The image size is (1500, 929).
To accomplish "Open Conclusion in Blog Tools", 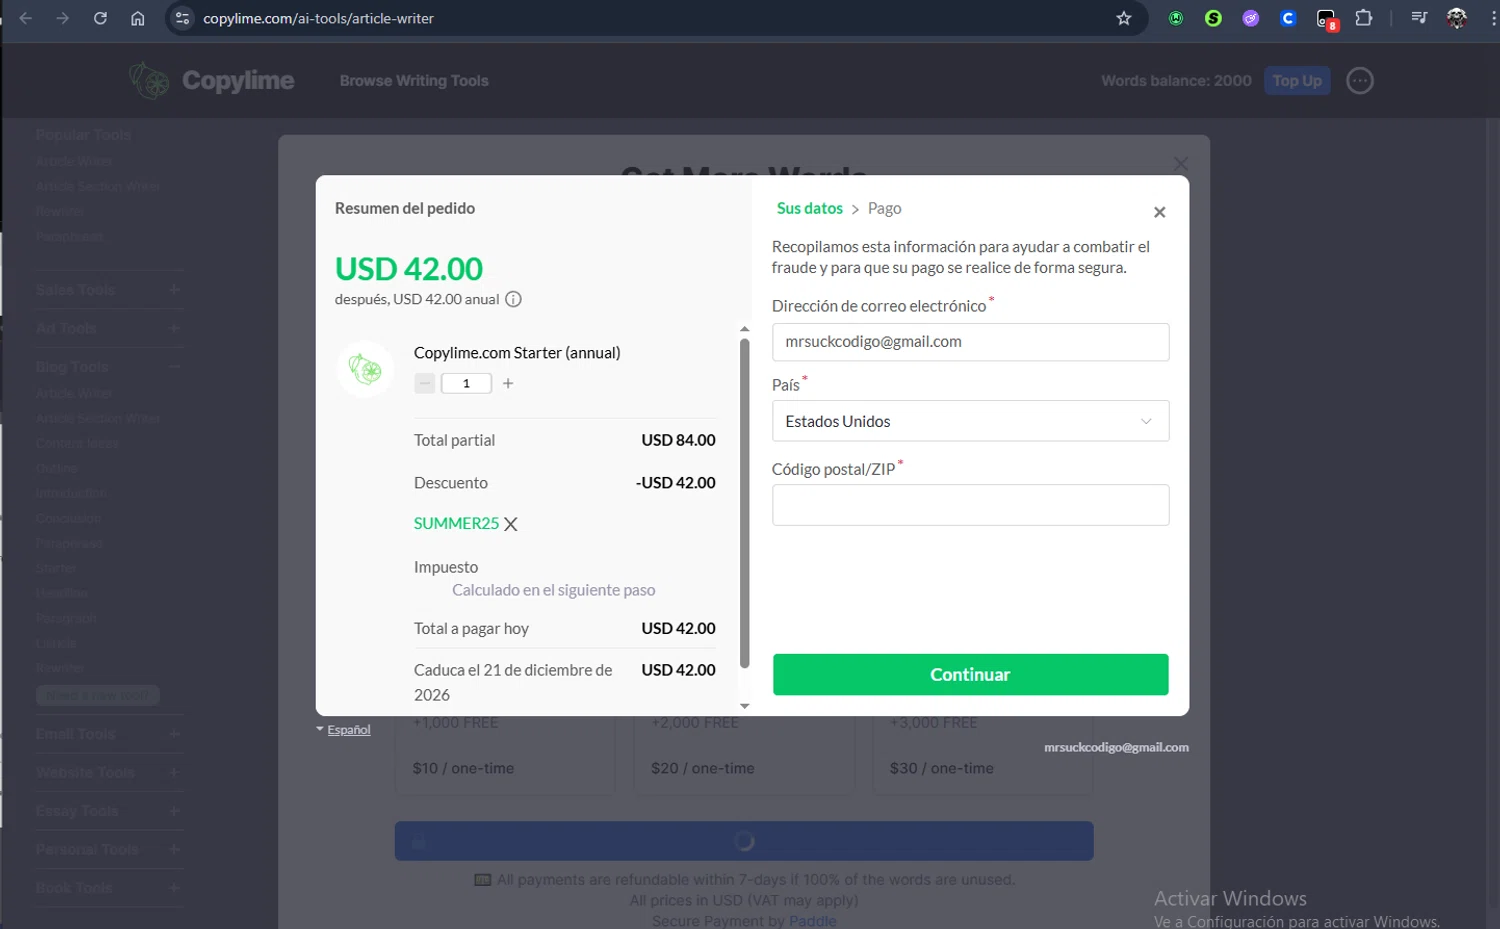I will [x=68, y=518].
